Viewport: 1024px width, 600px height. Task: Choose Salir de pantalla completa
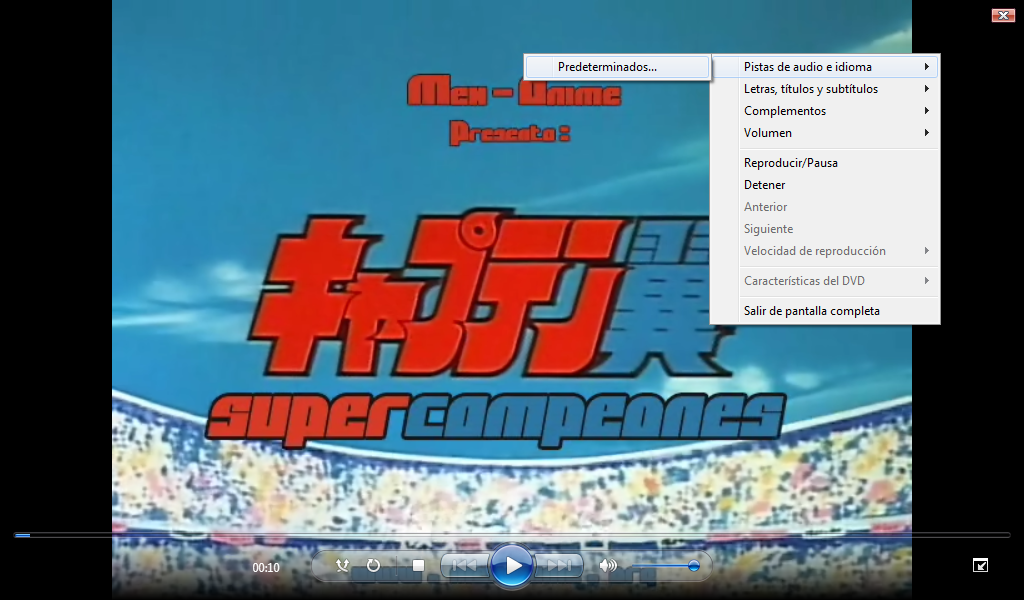tap(825, 311)
